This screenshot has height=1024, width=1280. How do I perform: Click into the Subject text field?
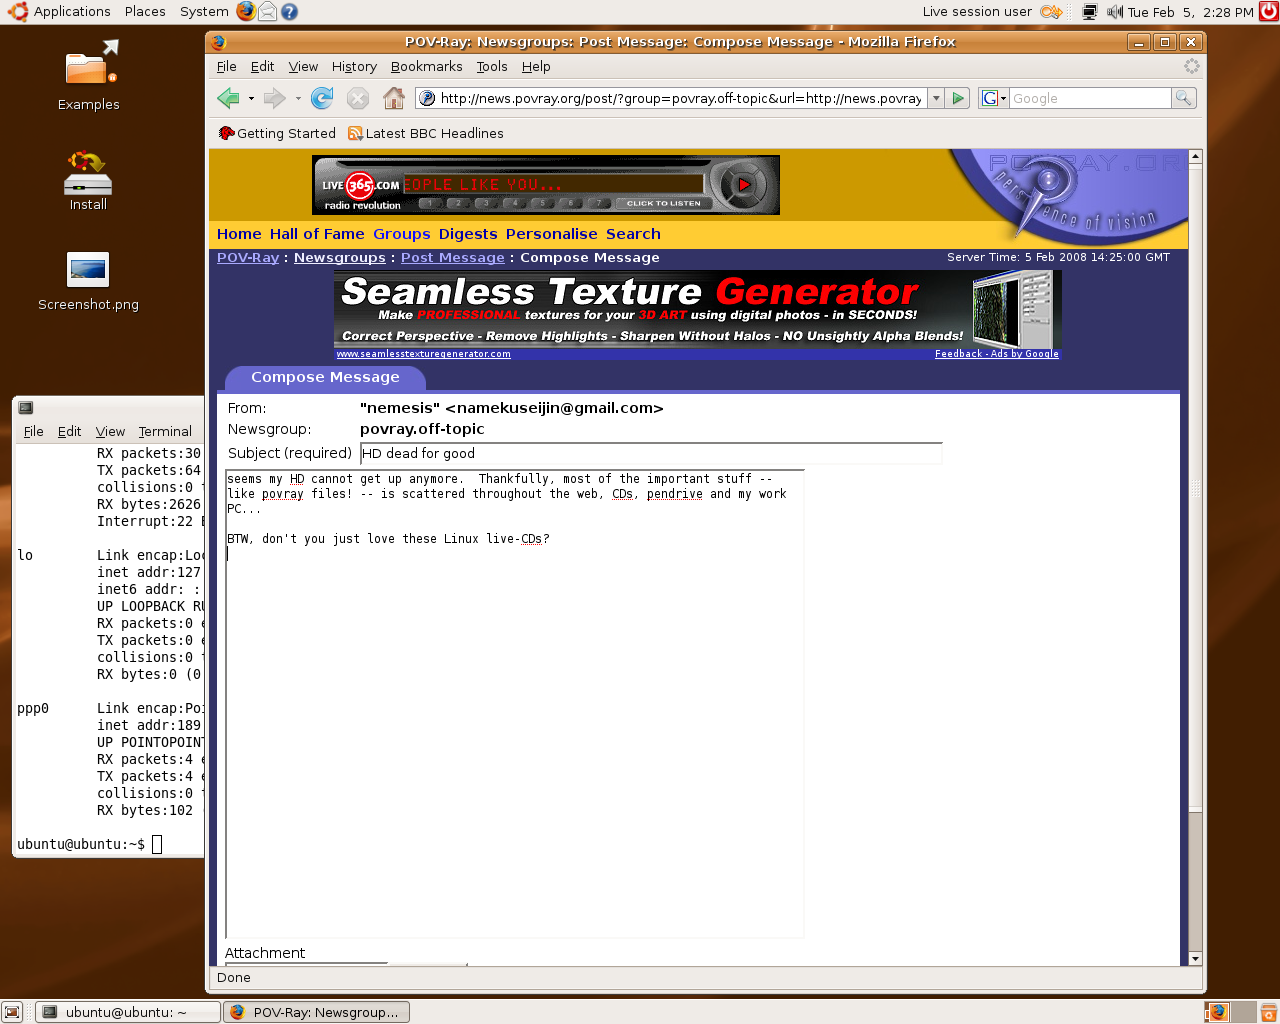tap(650, 453)
